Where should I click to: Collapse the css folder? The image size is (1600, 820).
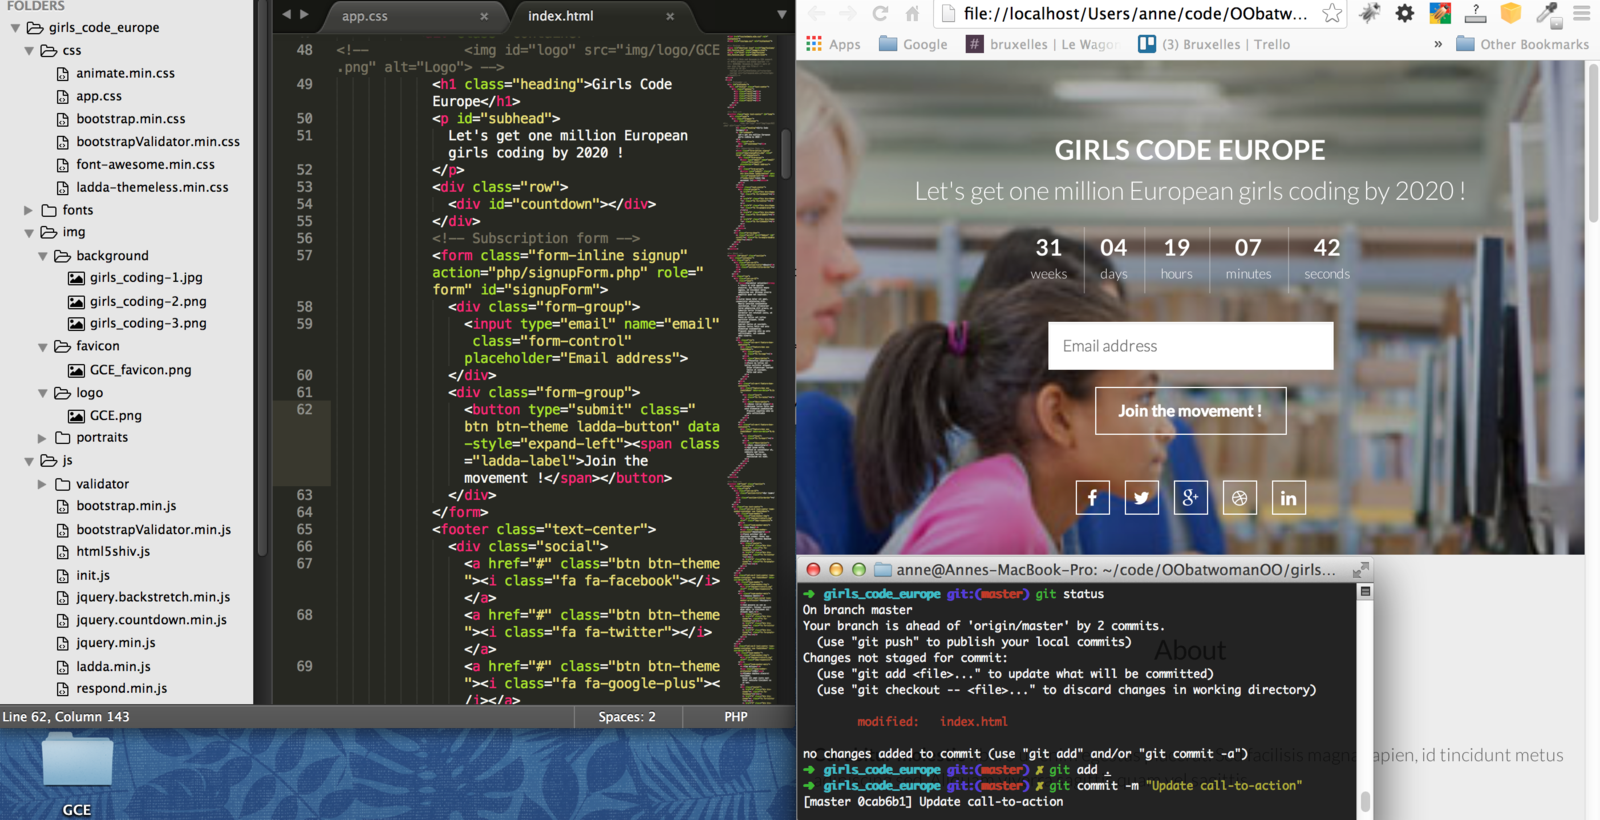[x=29, y=50]
